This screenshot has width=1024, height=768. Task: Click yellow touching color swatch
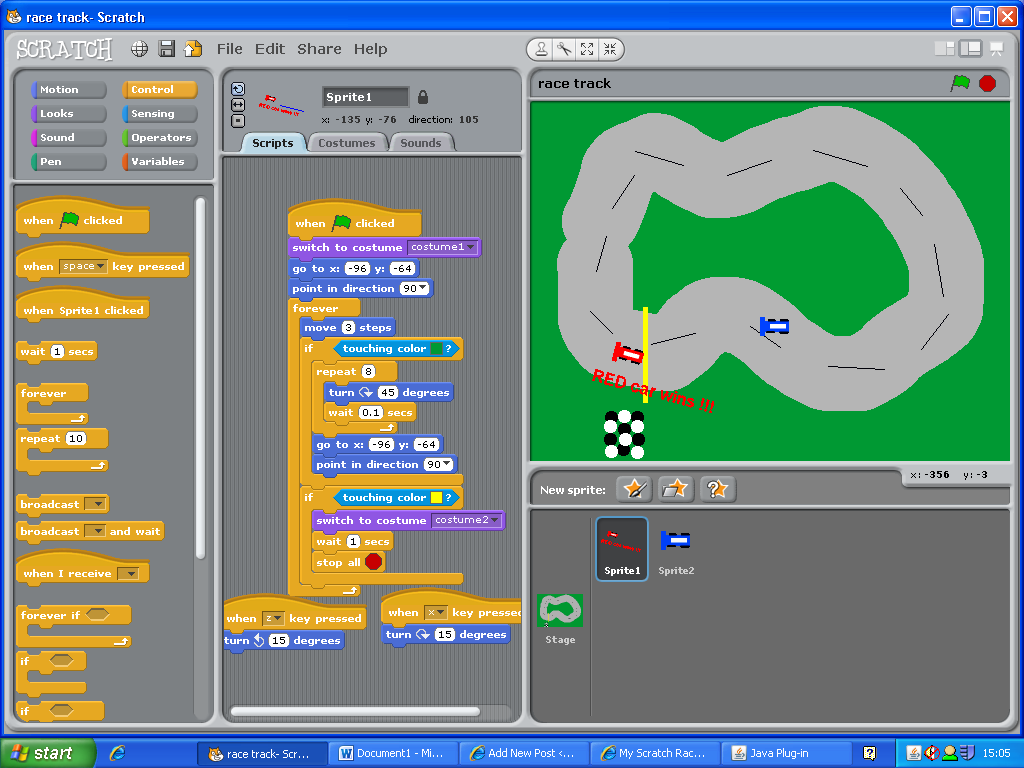[x=436, y=498]
